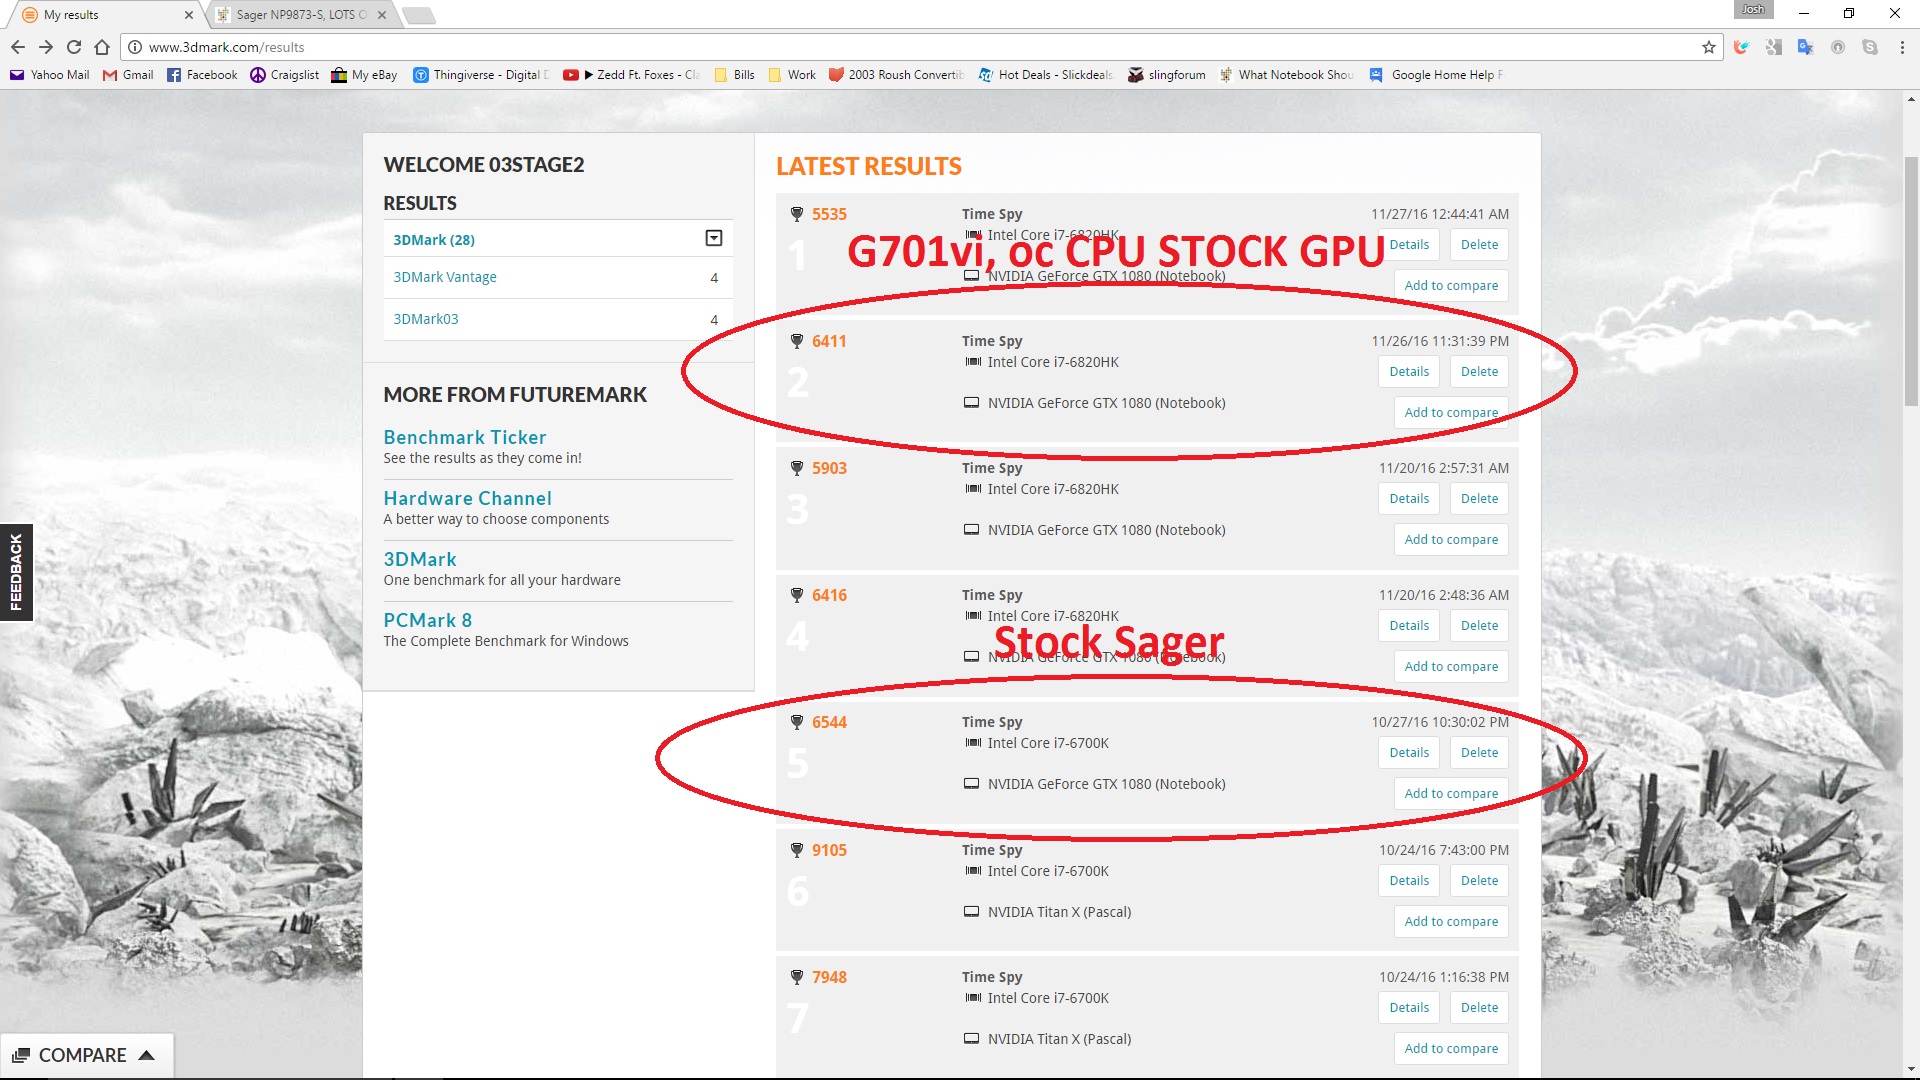Add the 5535 result to compare
The height and width of the screenshot is (1080, 1920).
click(x=1451, y=286)
